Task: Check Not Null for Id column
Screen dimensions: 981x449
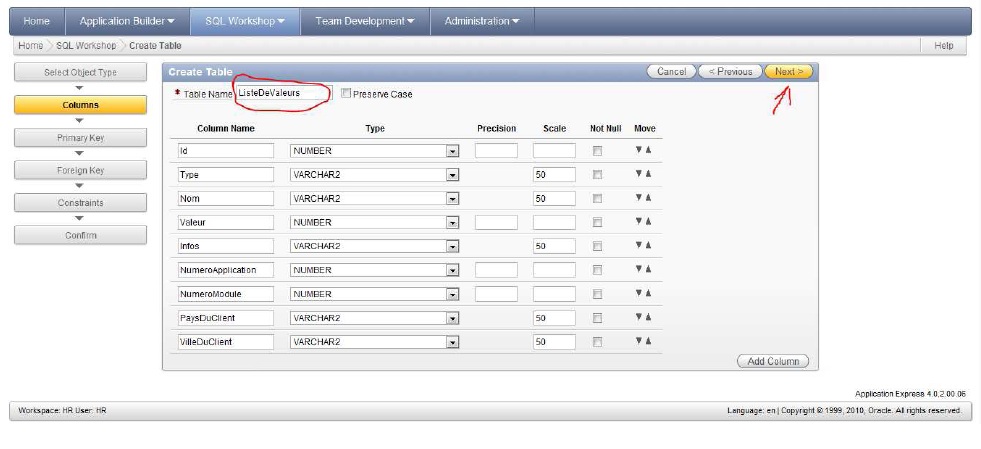Action: (597, 151)
